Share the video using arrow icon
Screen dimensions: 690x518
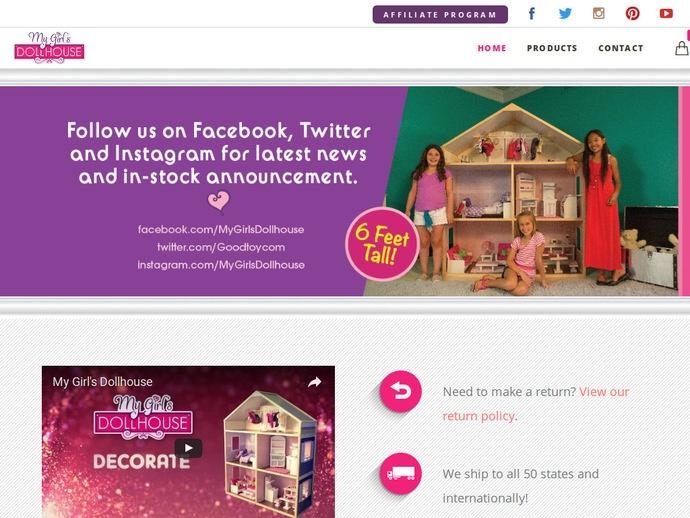[314, 382]
